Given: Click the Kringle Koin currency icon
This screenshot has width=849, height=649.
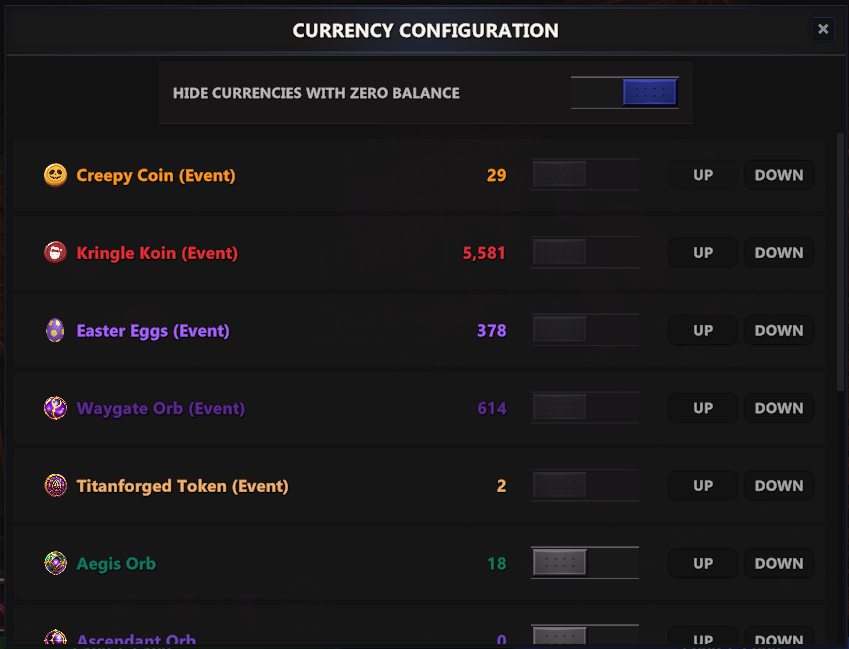Looking at the screenshot, I should pos(56,252).
